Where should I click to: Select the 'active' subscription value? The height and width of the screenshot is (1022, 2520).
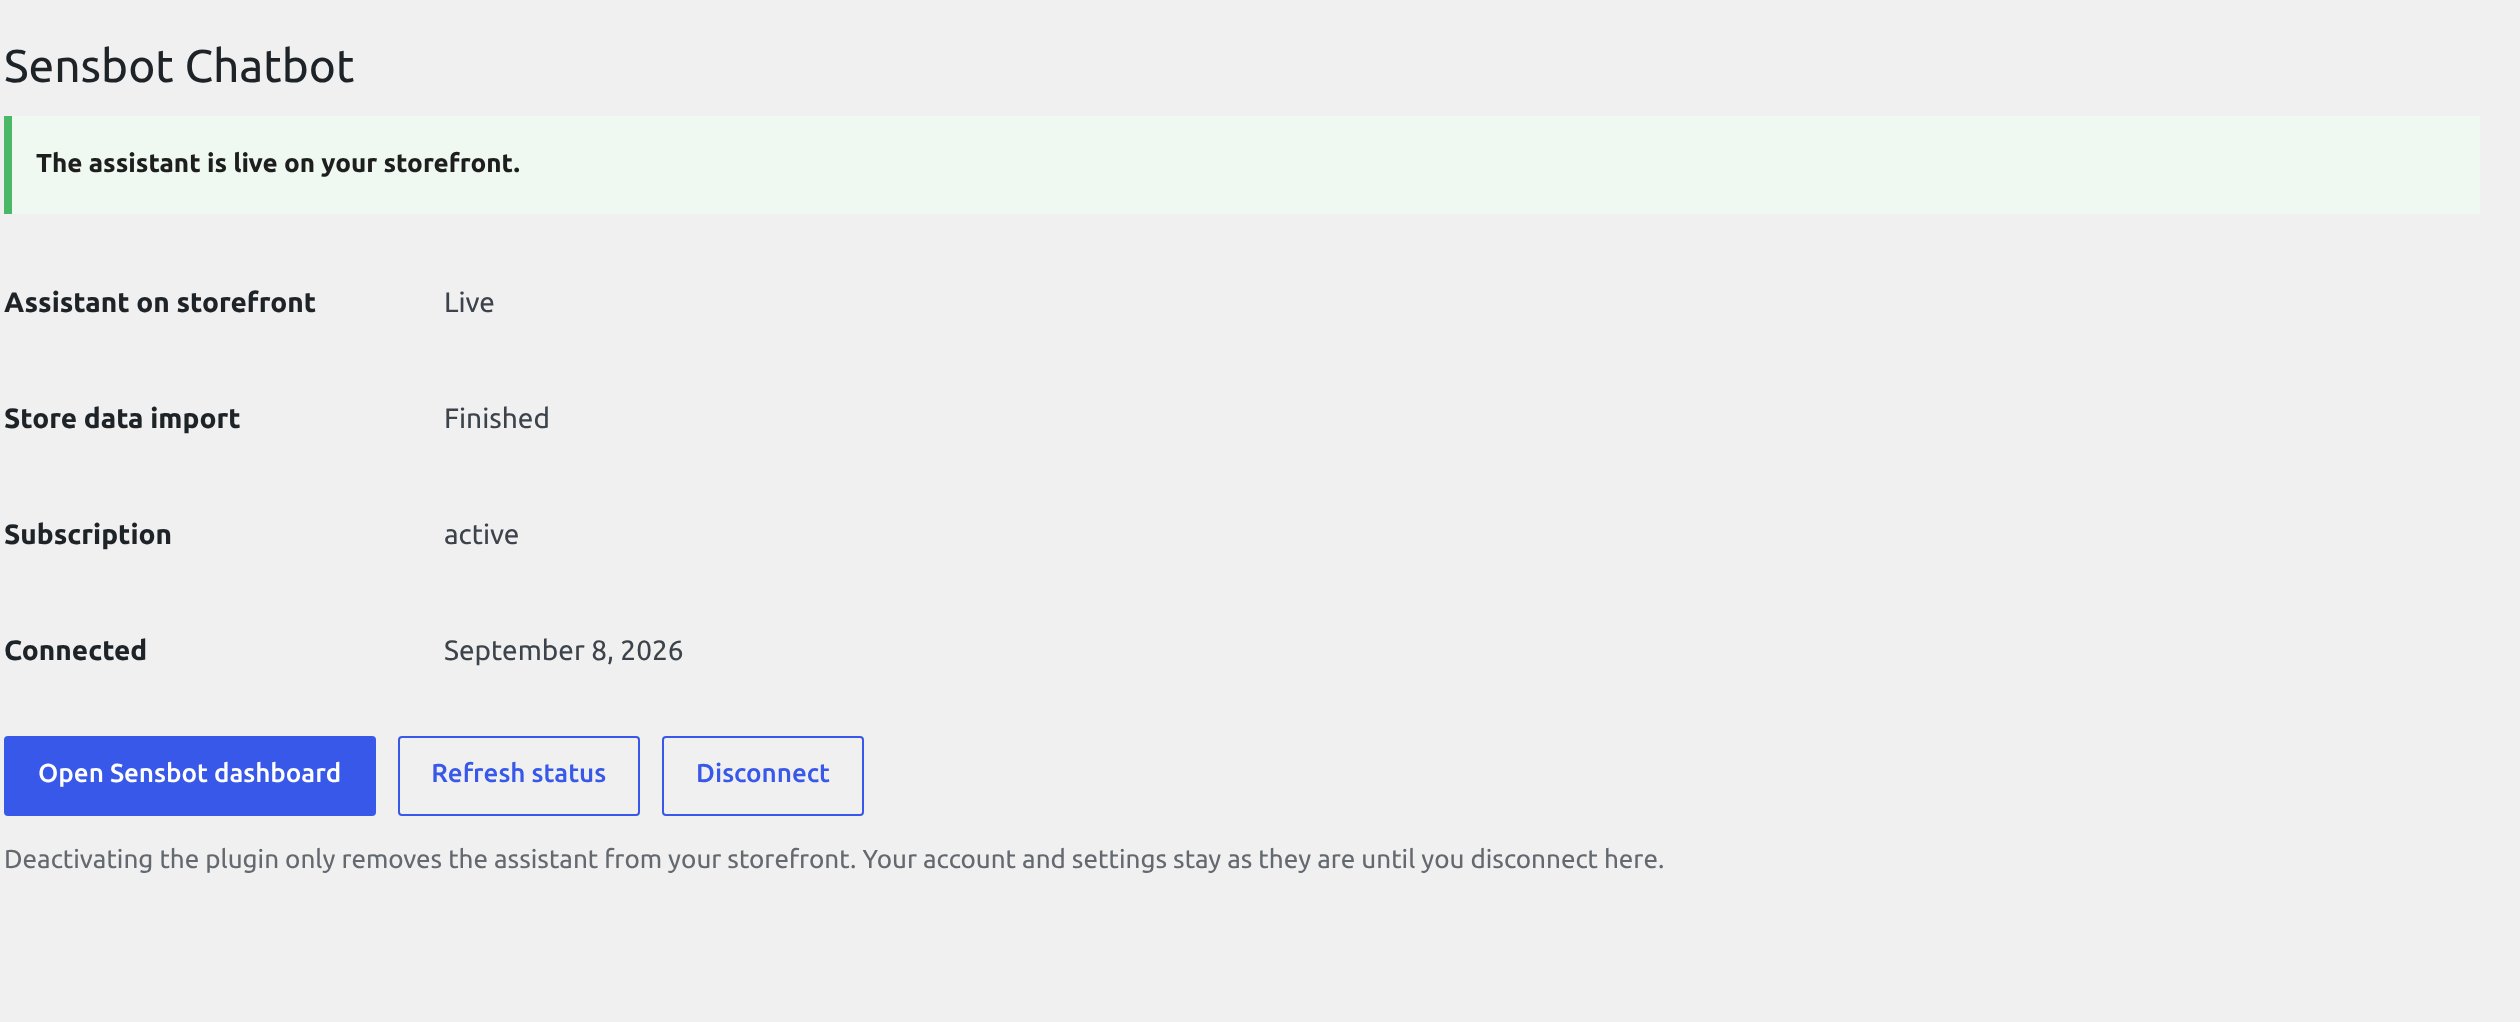[481, 535]
